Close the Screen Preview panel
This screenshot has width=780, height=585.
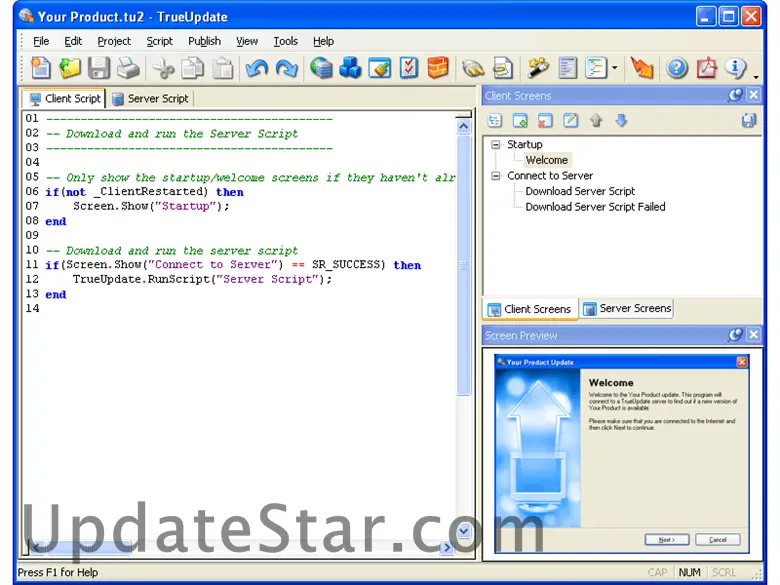click(x=754, y=335)
